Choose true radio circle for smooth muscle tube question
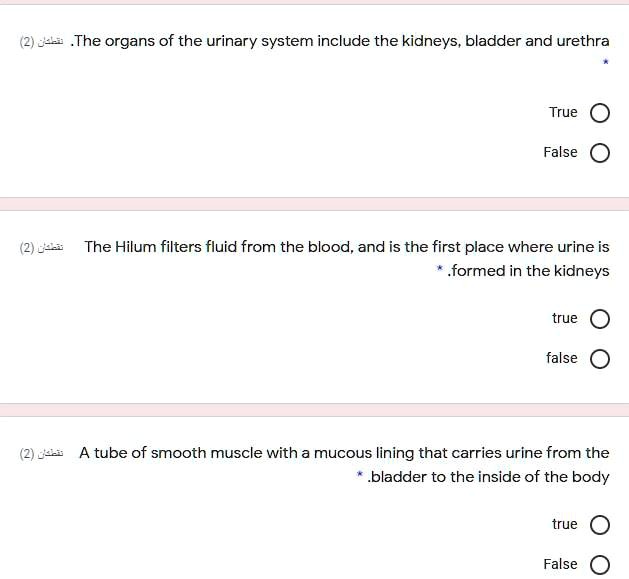 pos(600,525)
